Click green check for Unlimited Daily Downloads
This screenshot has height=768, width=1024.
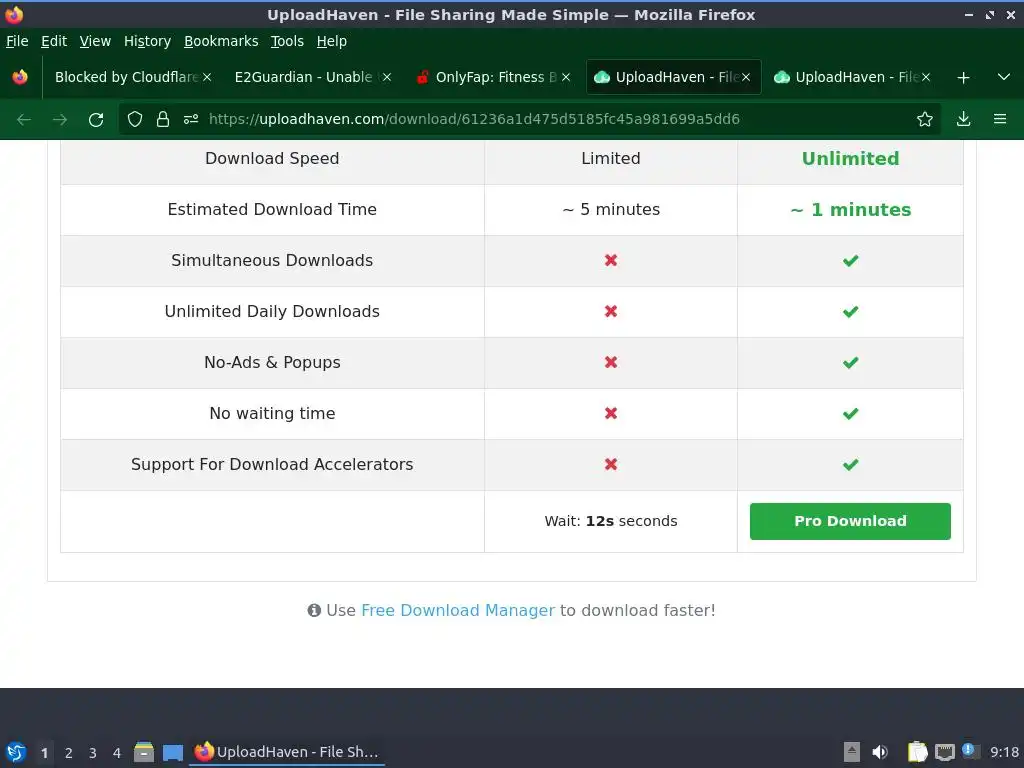[x=850, y=312]
